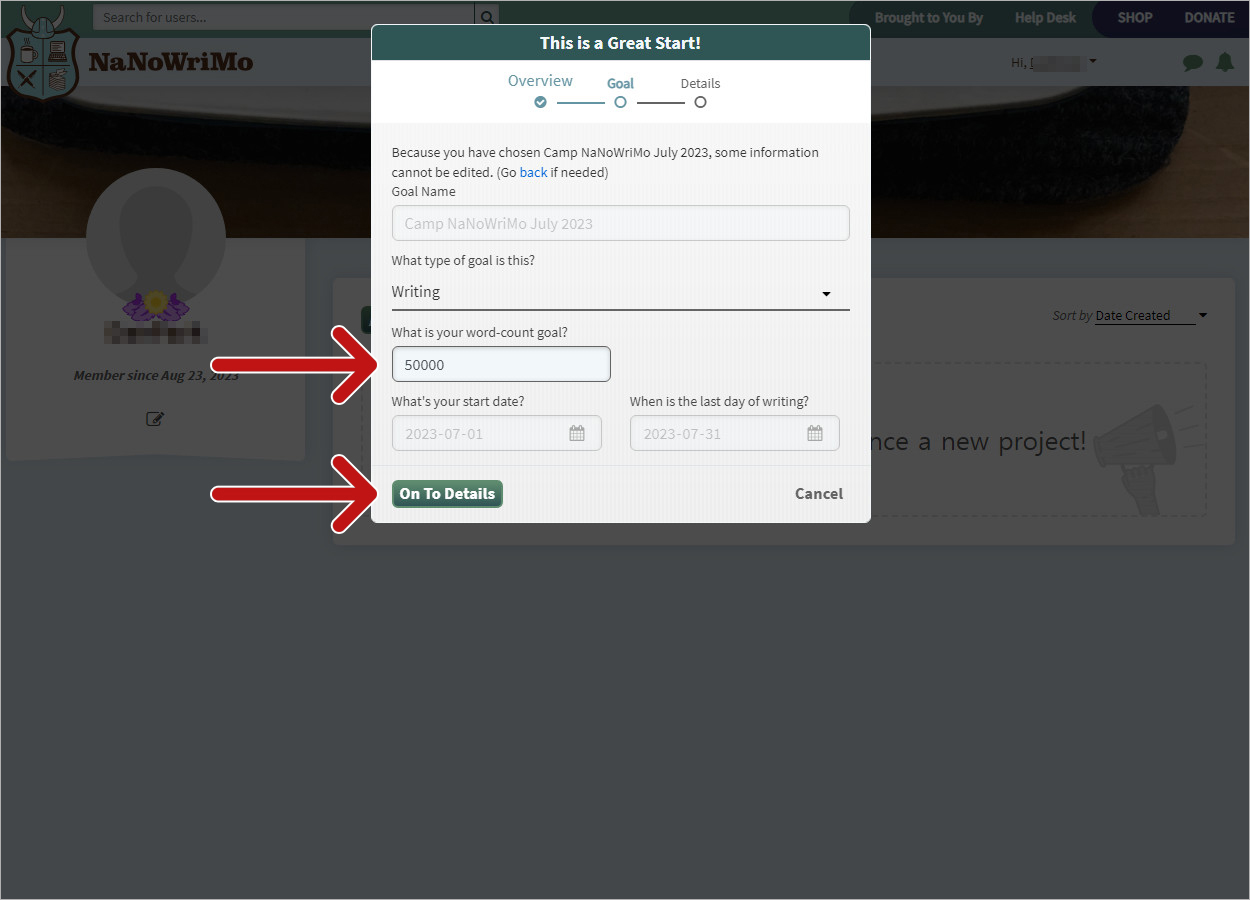Expand the goal type Writing dropdown
This screenshot has width=1250, height=900.
click(620, 292)
